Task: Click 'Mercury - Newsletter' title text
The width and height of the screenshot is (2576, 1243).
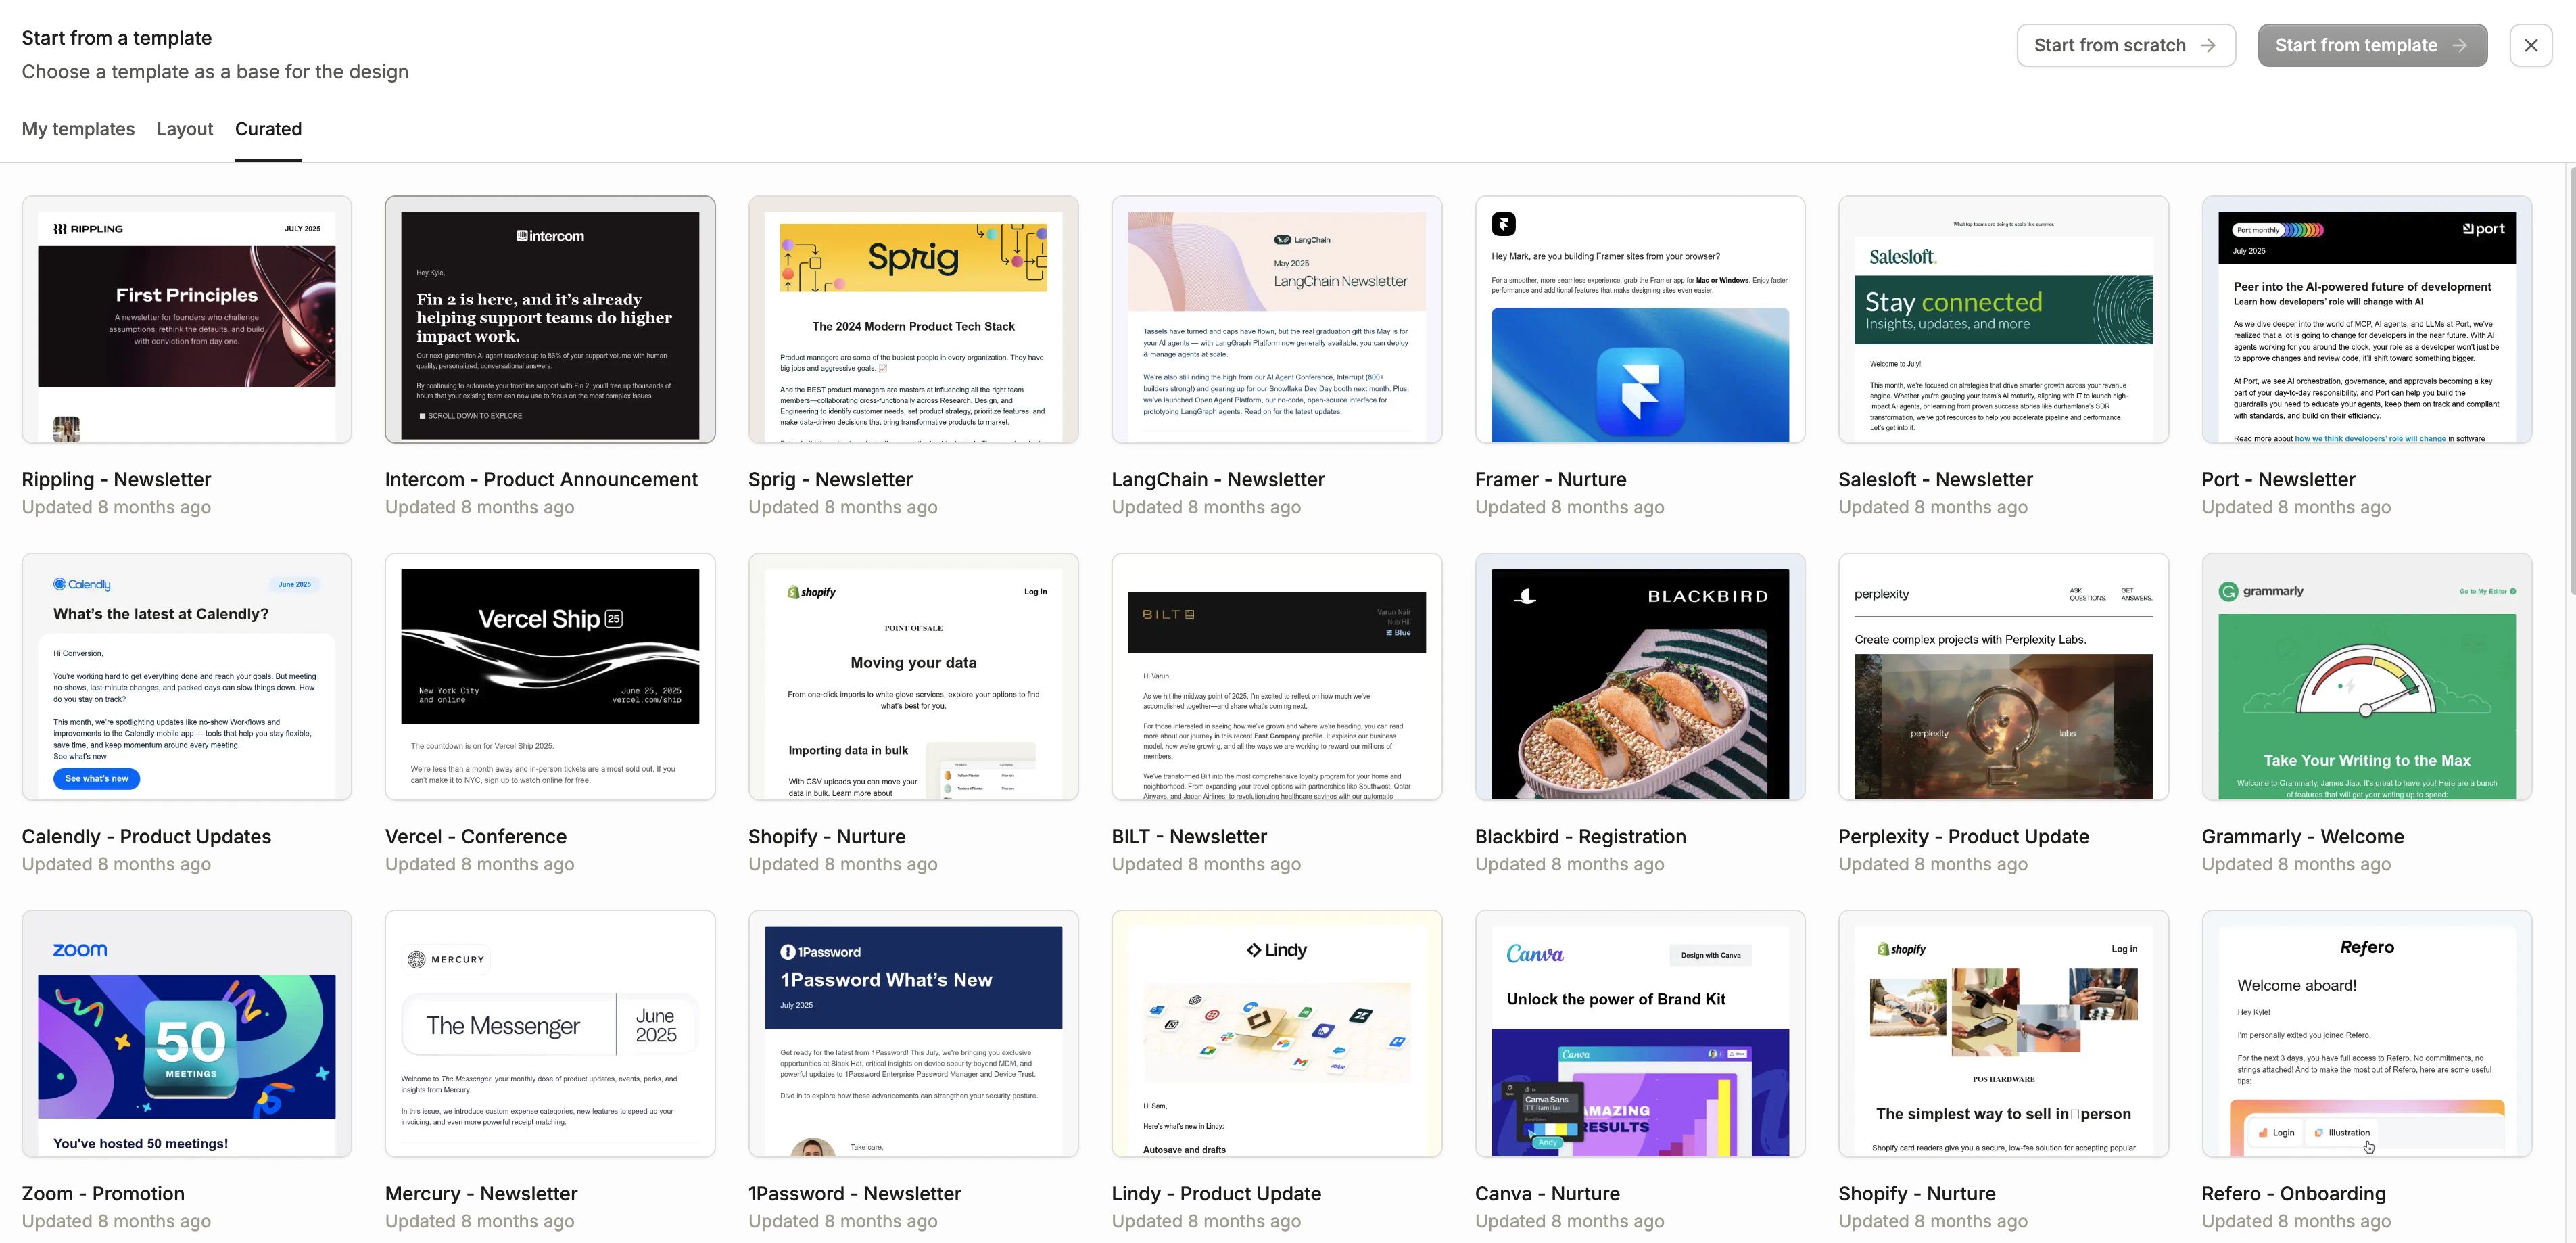Action: 481,1193
